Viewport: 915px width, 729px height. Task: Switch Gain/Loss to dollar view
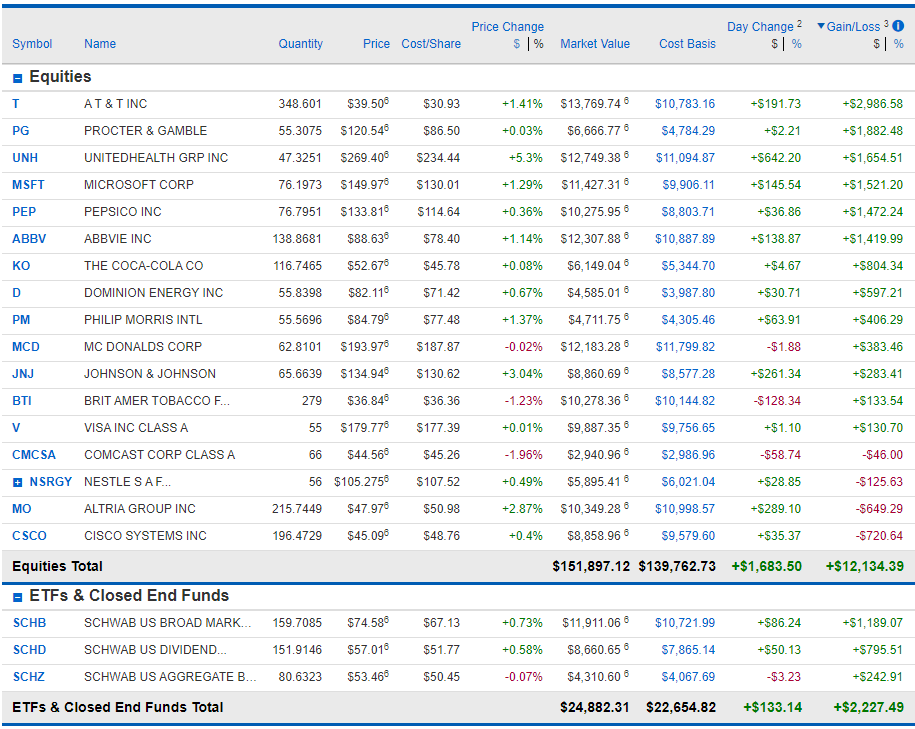tap(876, 44)
